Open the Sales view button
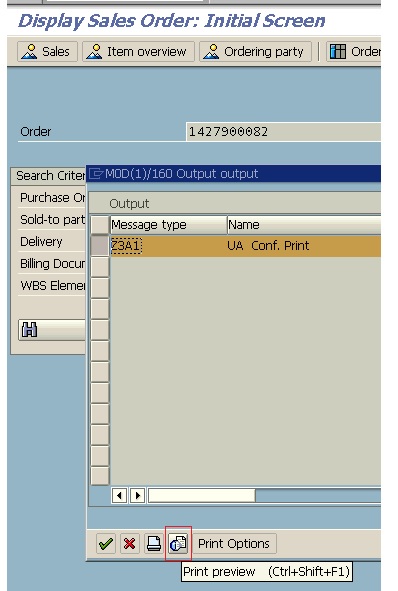Viewport: 398px width, 591px height. tap(47, 51)
